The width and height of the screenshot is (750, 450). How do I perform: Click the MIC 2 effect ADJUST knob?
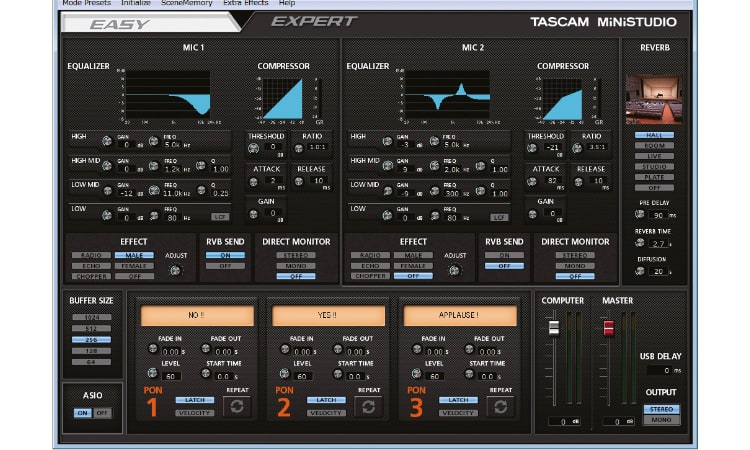pos(454,271)
